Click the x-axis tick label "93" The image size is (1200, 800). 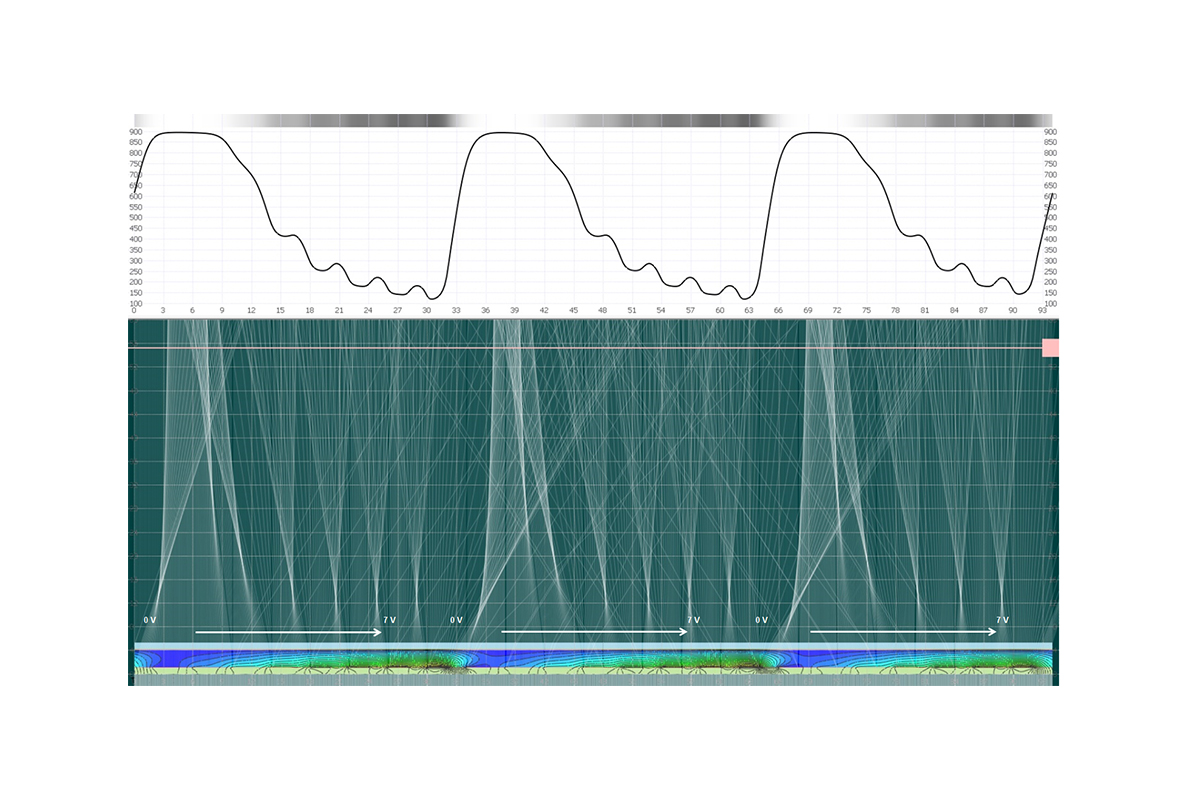pyautogui.click(x=1042, y=311)
